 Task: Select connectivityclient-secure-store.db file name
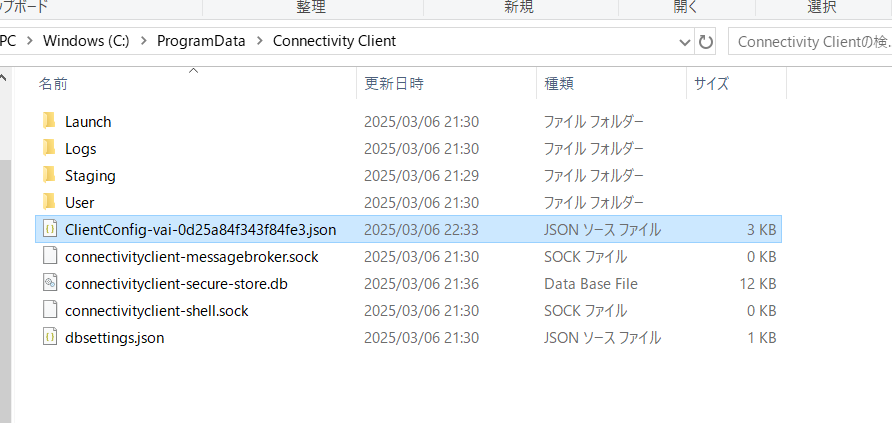(x=176, y=284)
